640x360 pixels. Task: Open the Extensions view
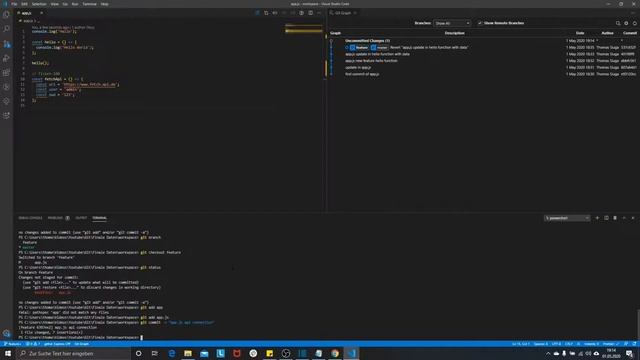pos(7,72)
